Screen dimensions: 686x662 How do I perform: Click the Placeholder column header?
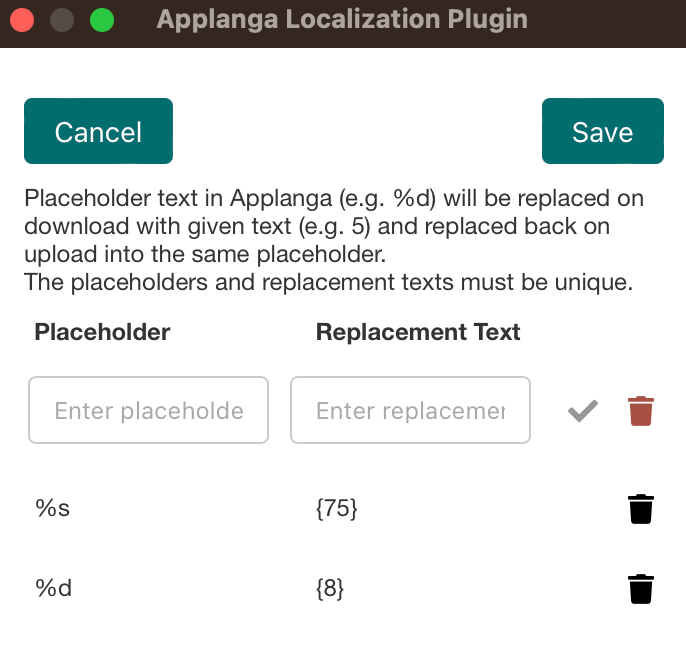102,332
